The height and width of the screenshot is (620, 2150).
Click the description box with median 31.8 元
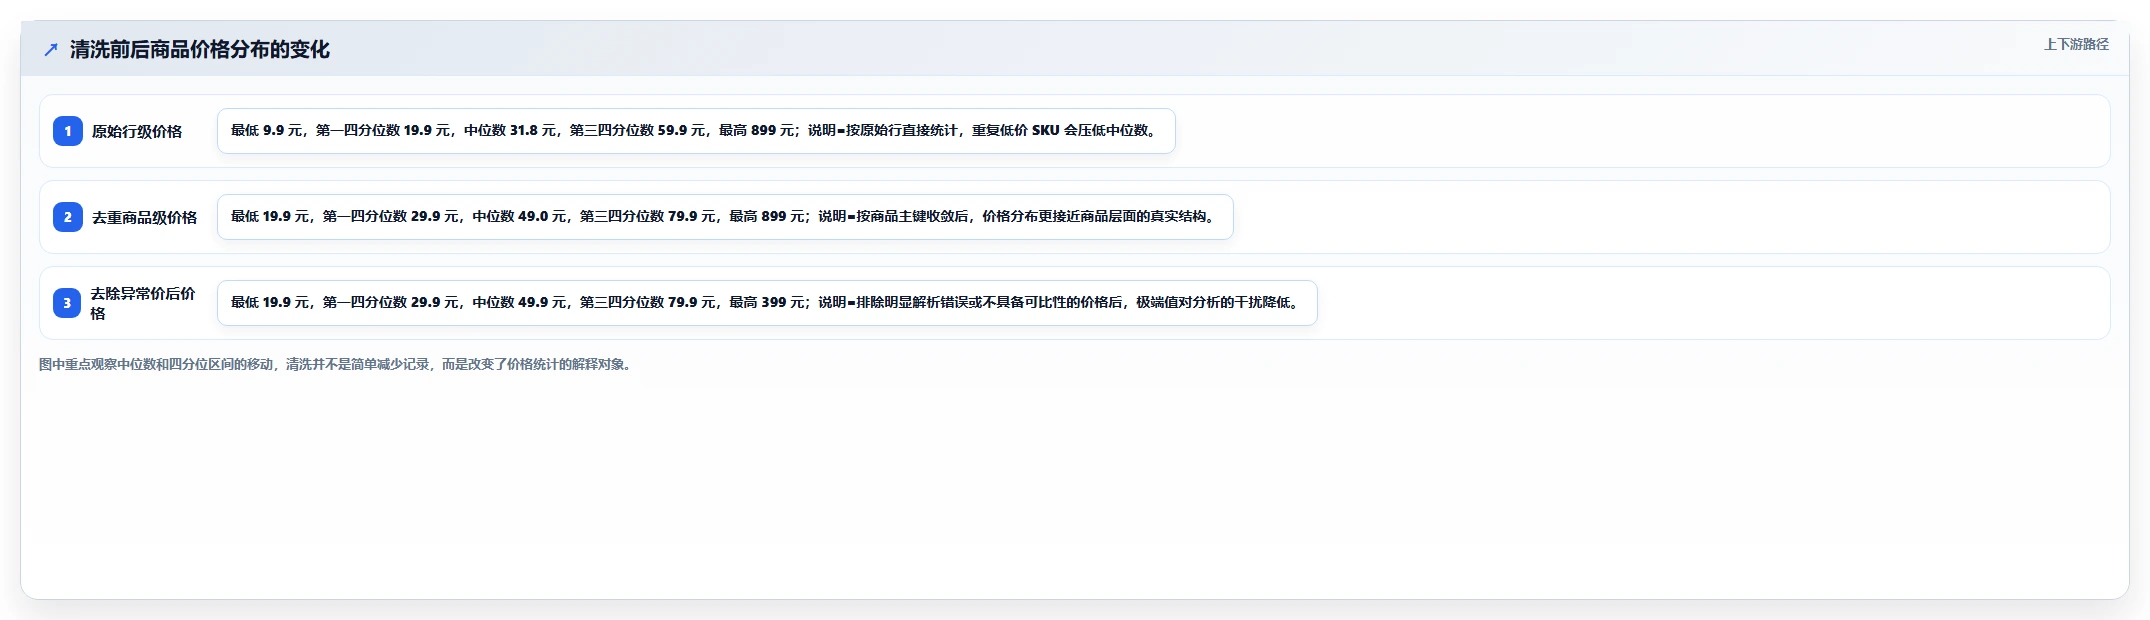point(696,131)
